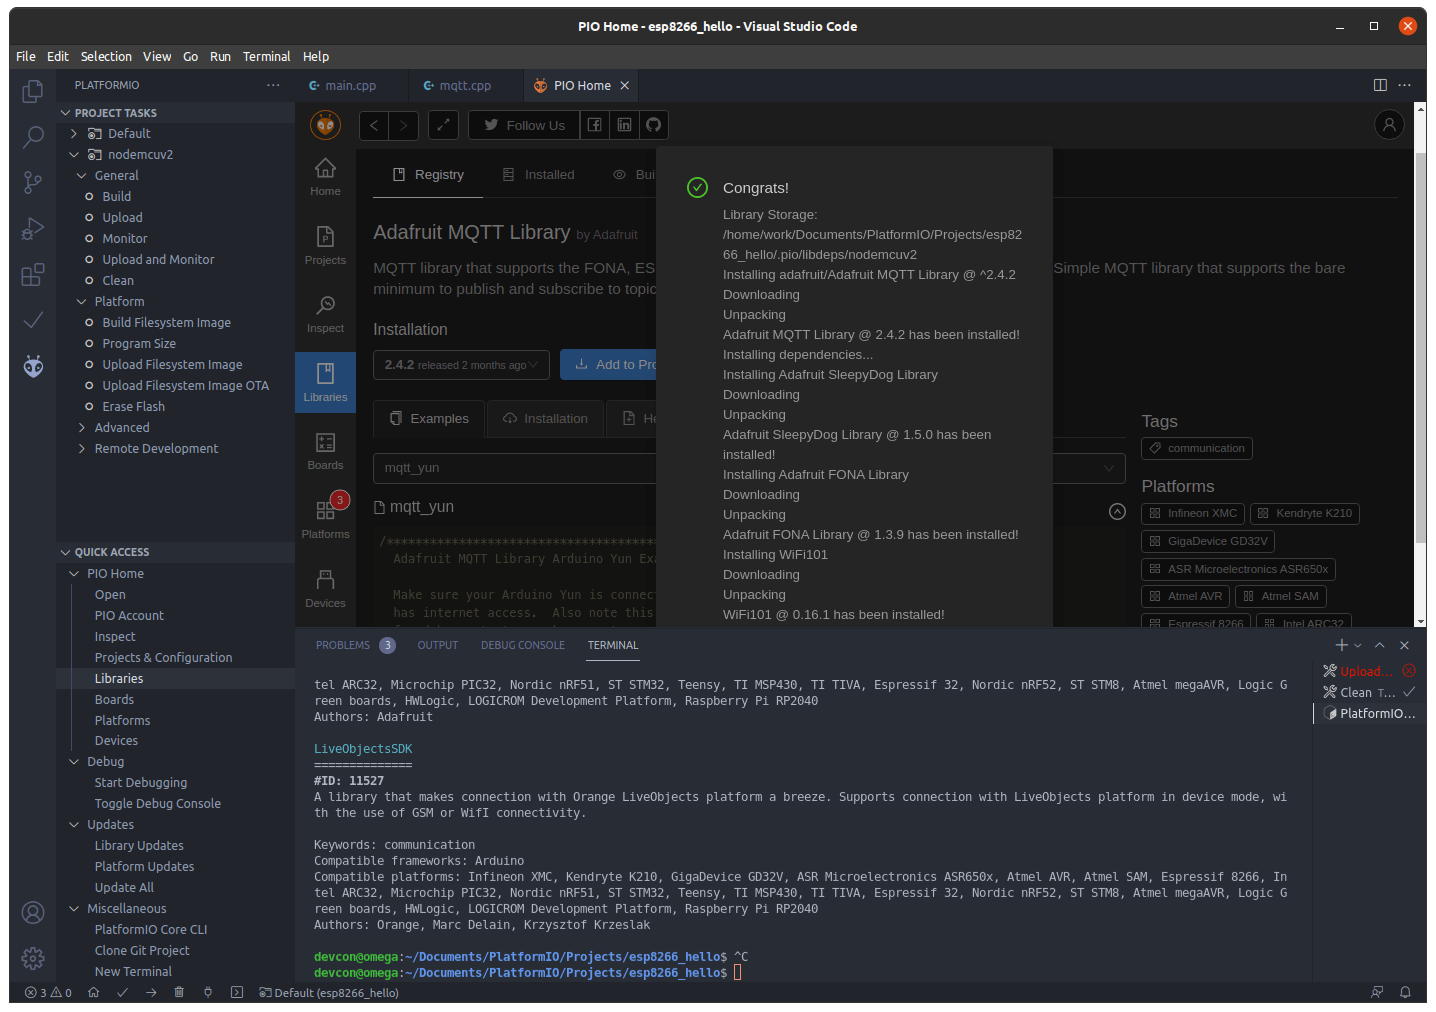Click the Add to Project button
The width and height of the screenshot is (1436, 1012).
pyautogui.click(x=608, y=365)
